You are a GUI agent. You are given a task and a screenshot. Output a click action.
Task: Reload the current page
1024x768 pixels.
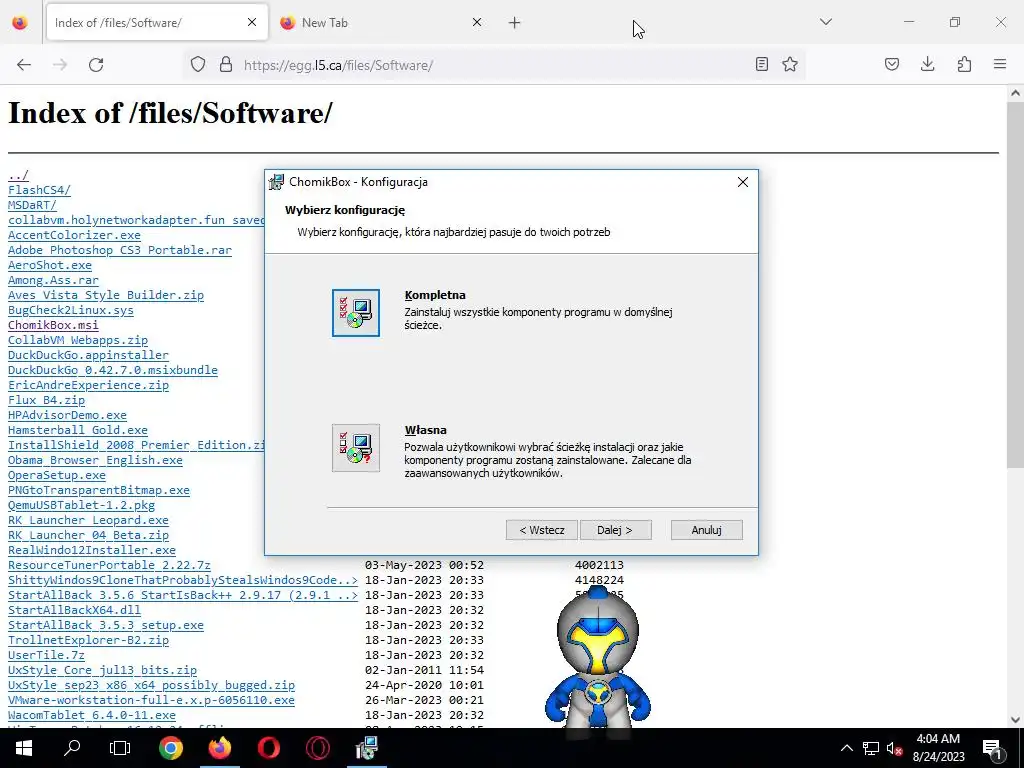(96, 65)
